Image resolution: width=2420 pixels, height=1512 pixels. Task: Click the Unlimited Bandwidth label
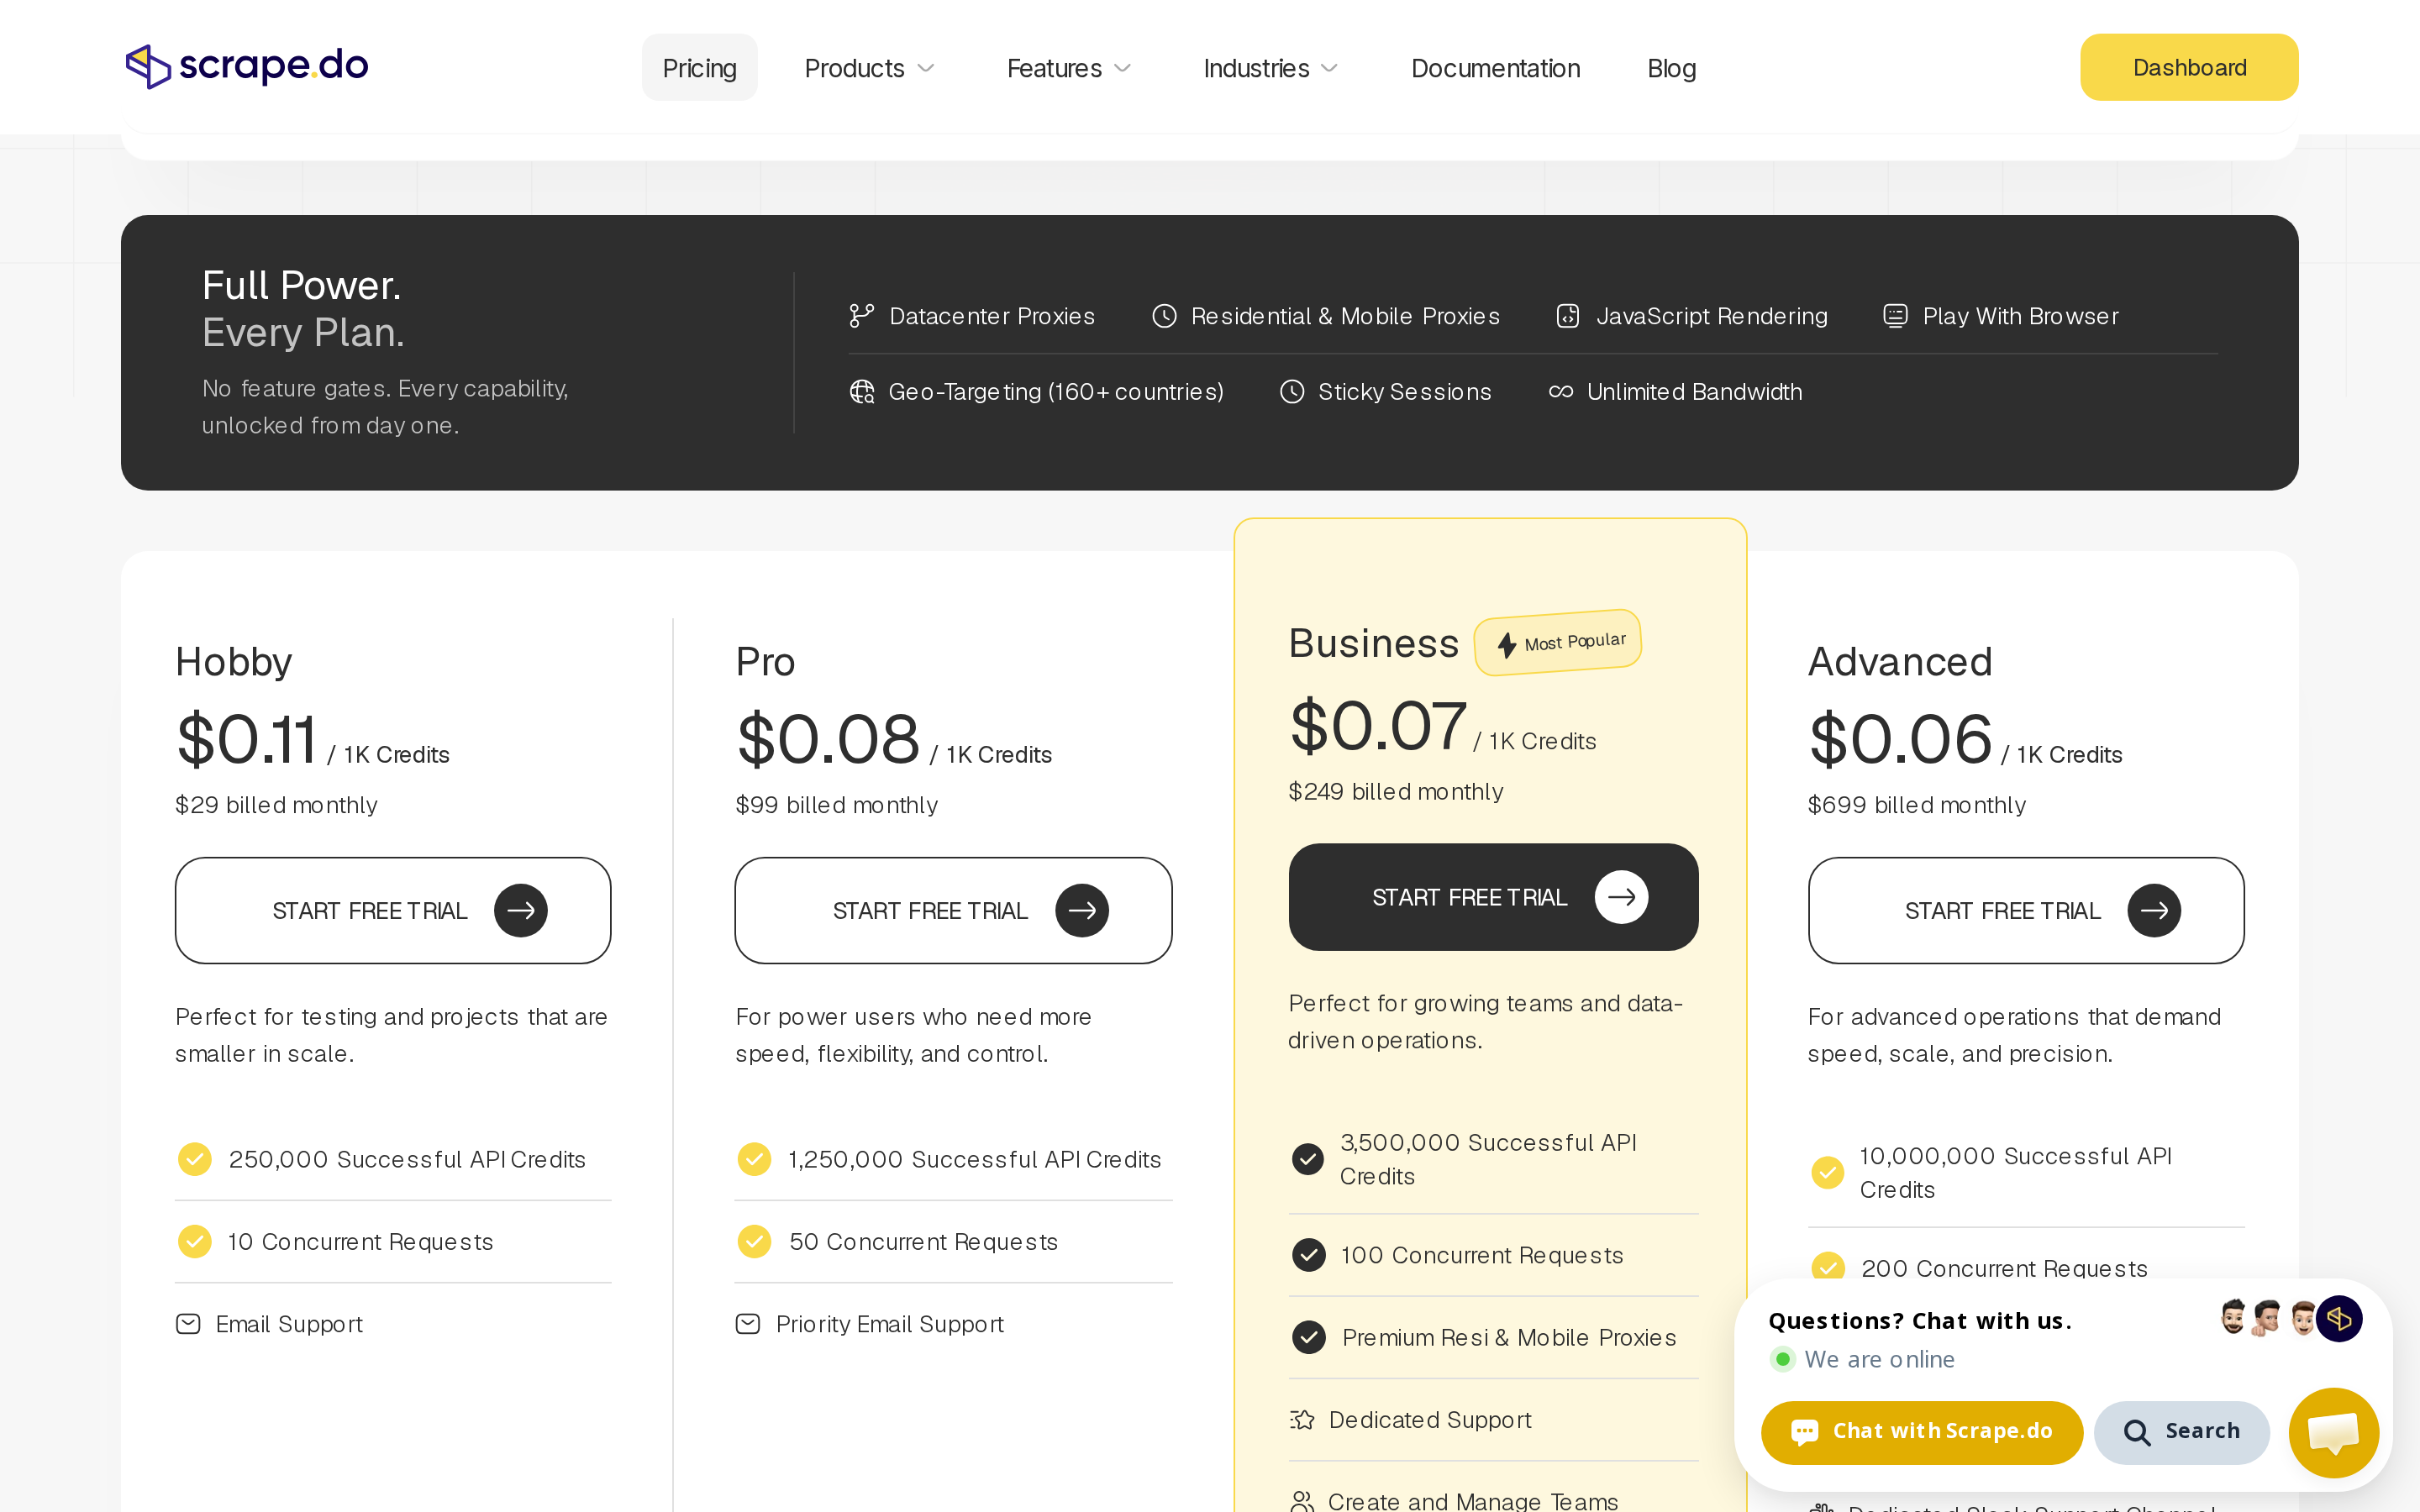click(x=1694, y=392)
